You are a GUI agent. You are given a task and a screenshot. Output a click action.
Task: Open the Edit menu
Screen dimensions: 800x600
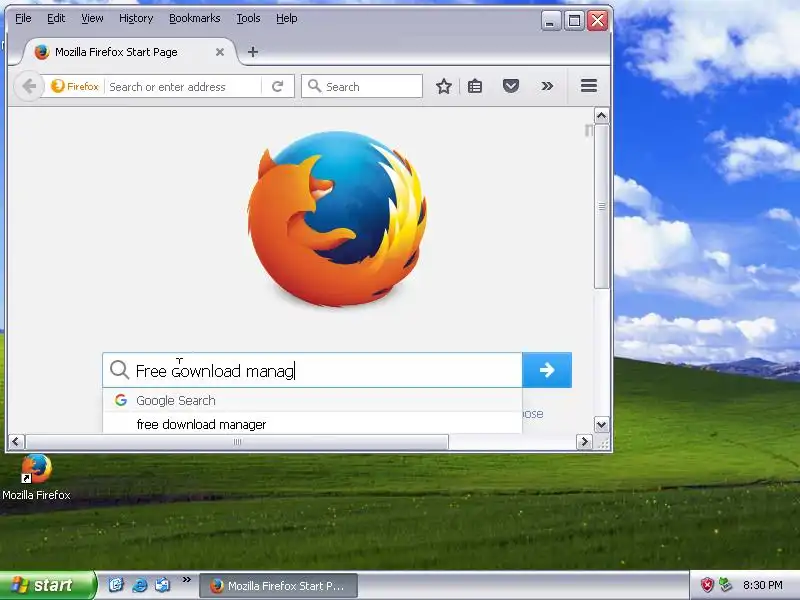(56, 18)
